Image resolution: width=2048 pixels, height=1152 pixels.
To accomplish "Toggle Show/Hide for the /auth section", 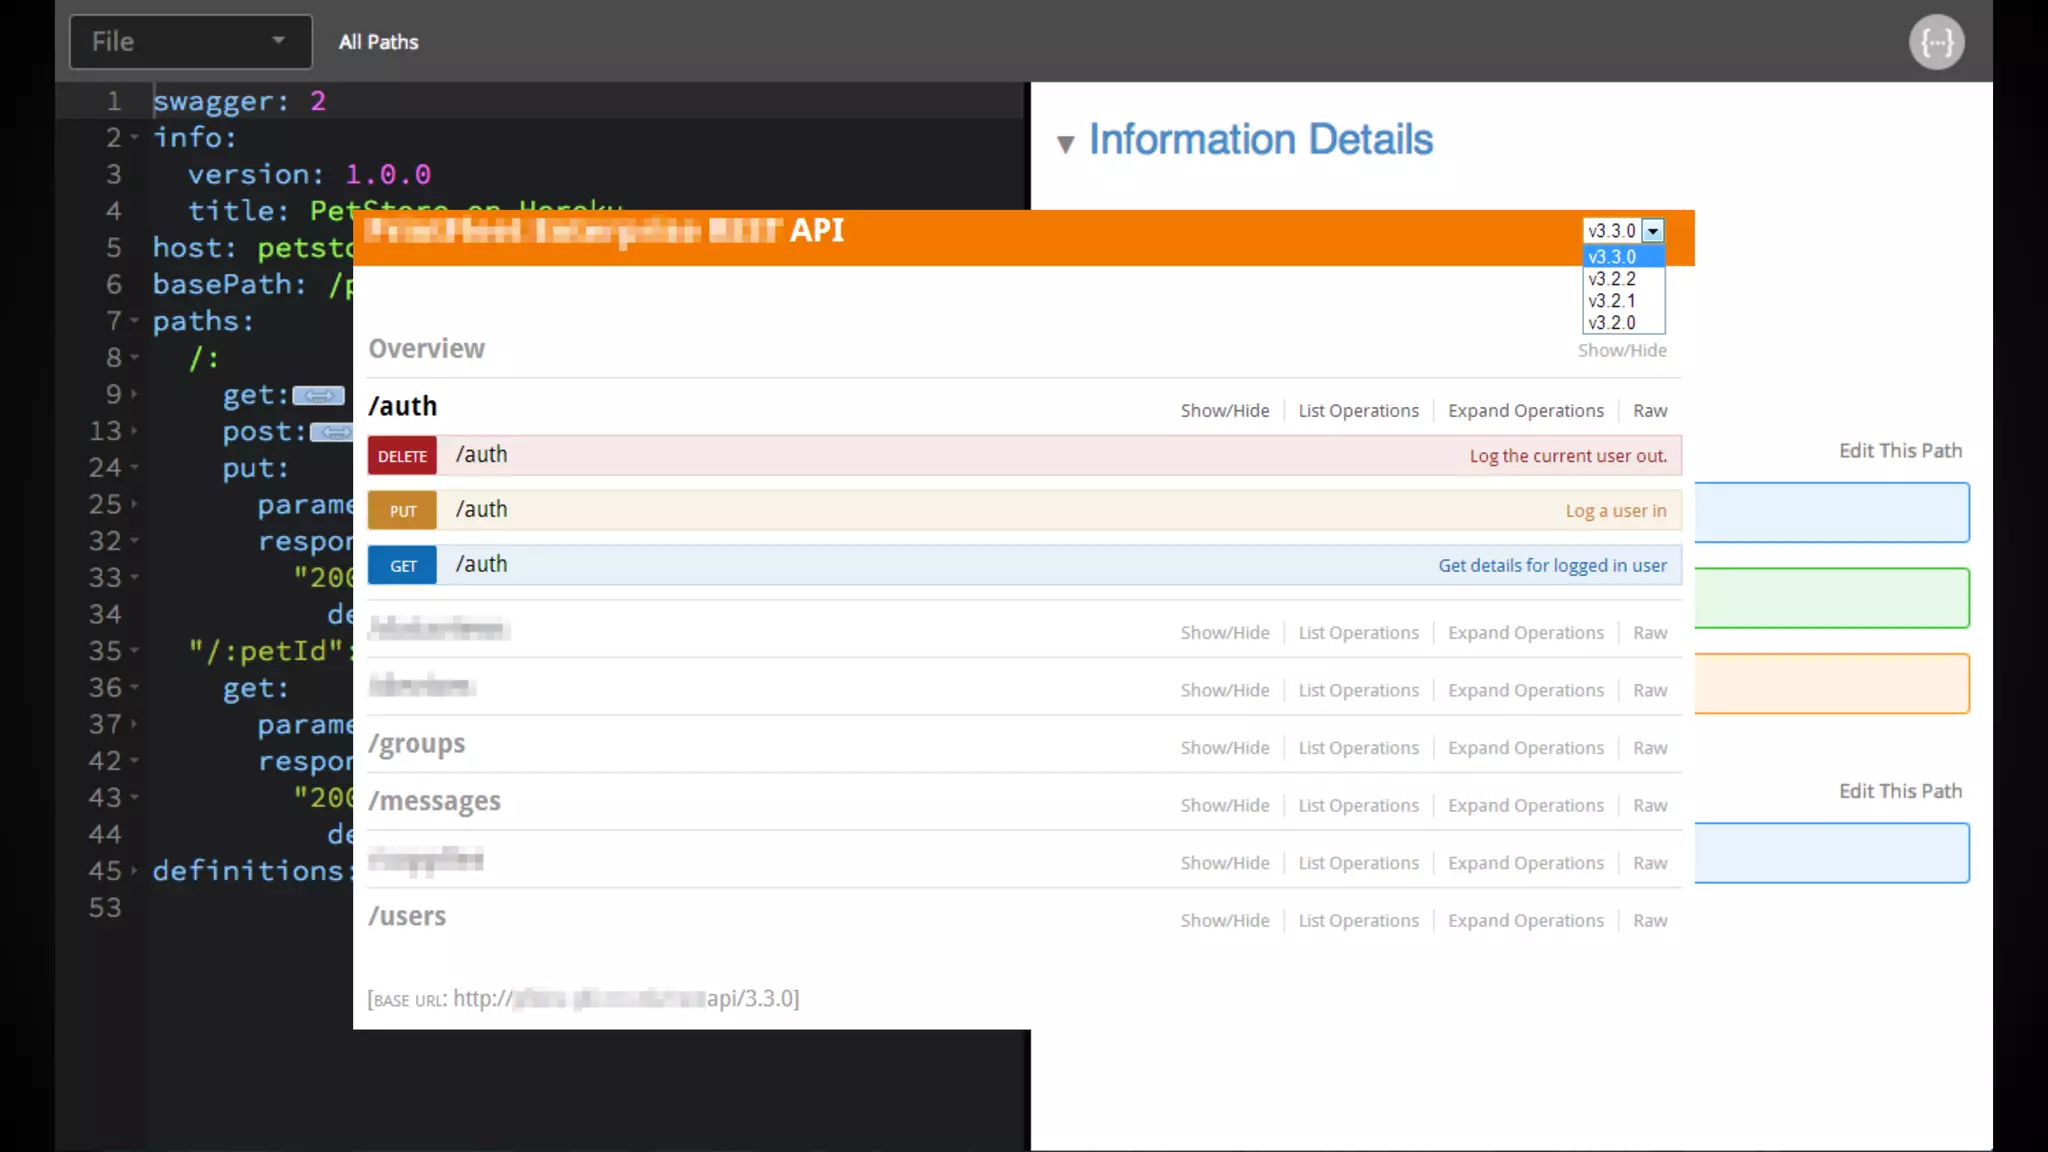I will click(x=1224, y=411).
